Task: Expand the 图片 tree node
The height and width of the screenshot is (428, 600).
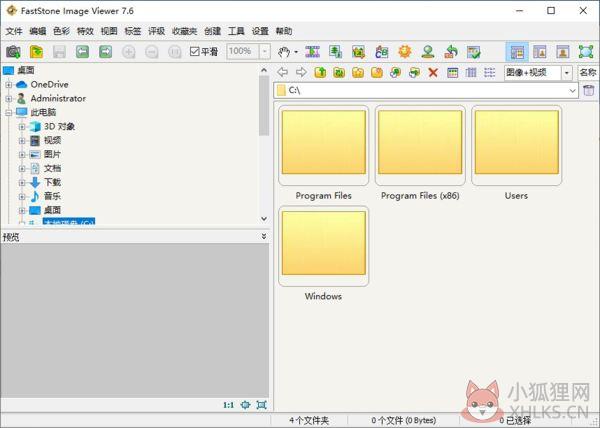Action: pos(22,155)
